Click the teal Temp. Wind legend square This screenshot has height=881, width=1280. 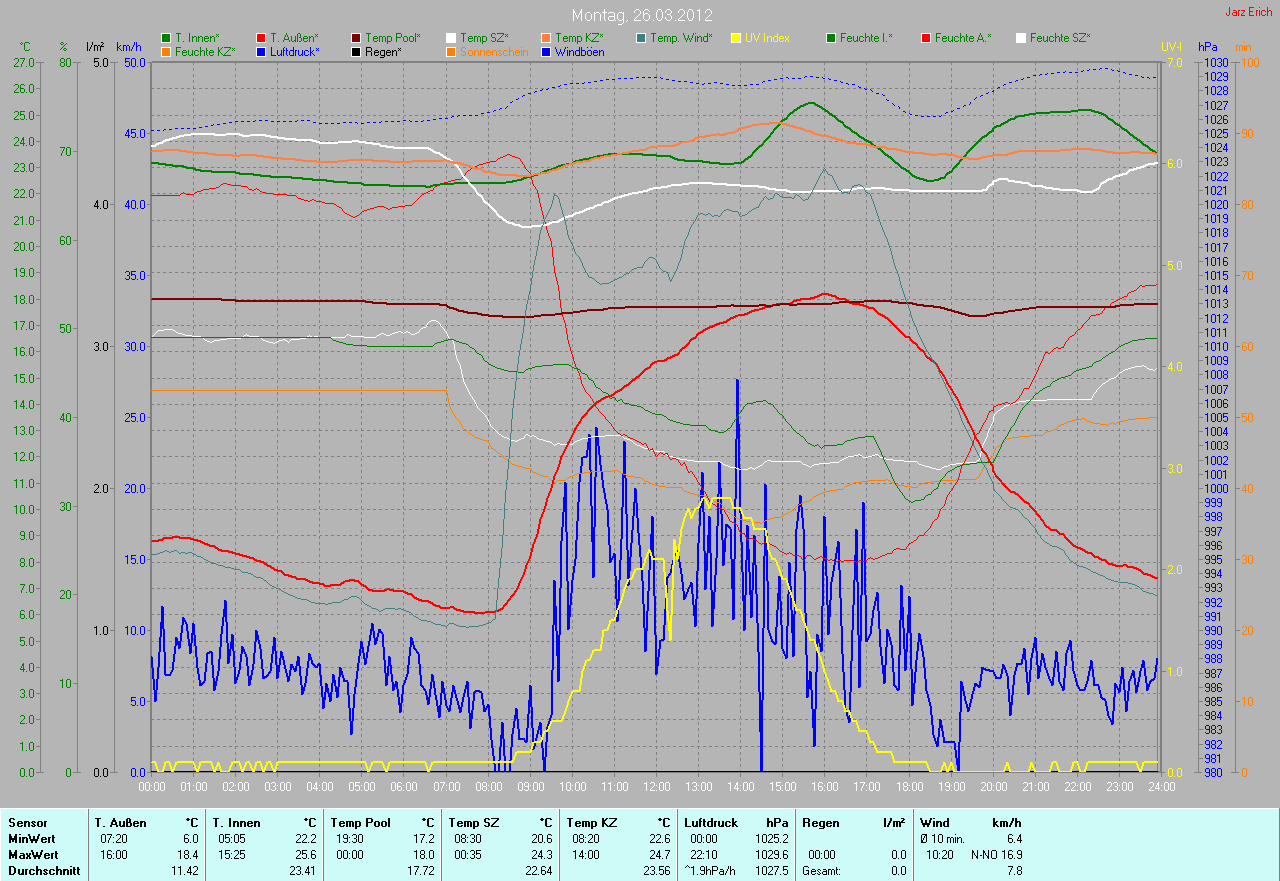tap(641, 38)
